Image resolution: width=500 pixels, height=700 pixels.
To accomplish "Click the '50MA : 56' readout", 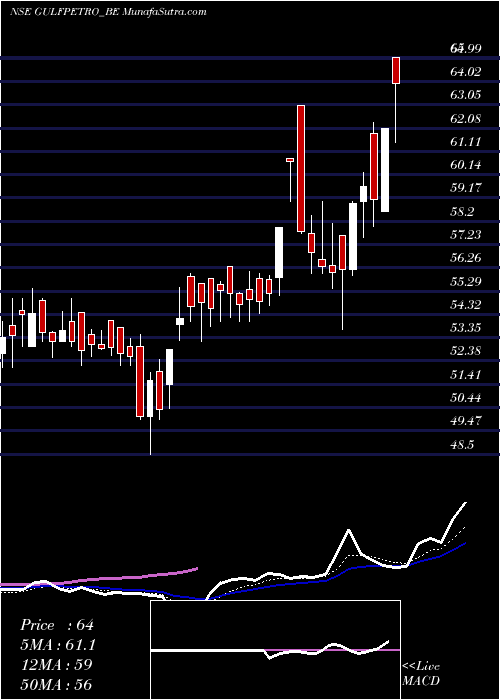I will [56, 684].
